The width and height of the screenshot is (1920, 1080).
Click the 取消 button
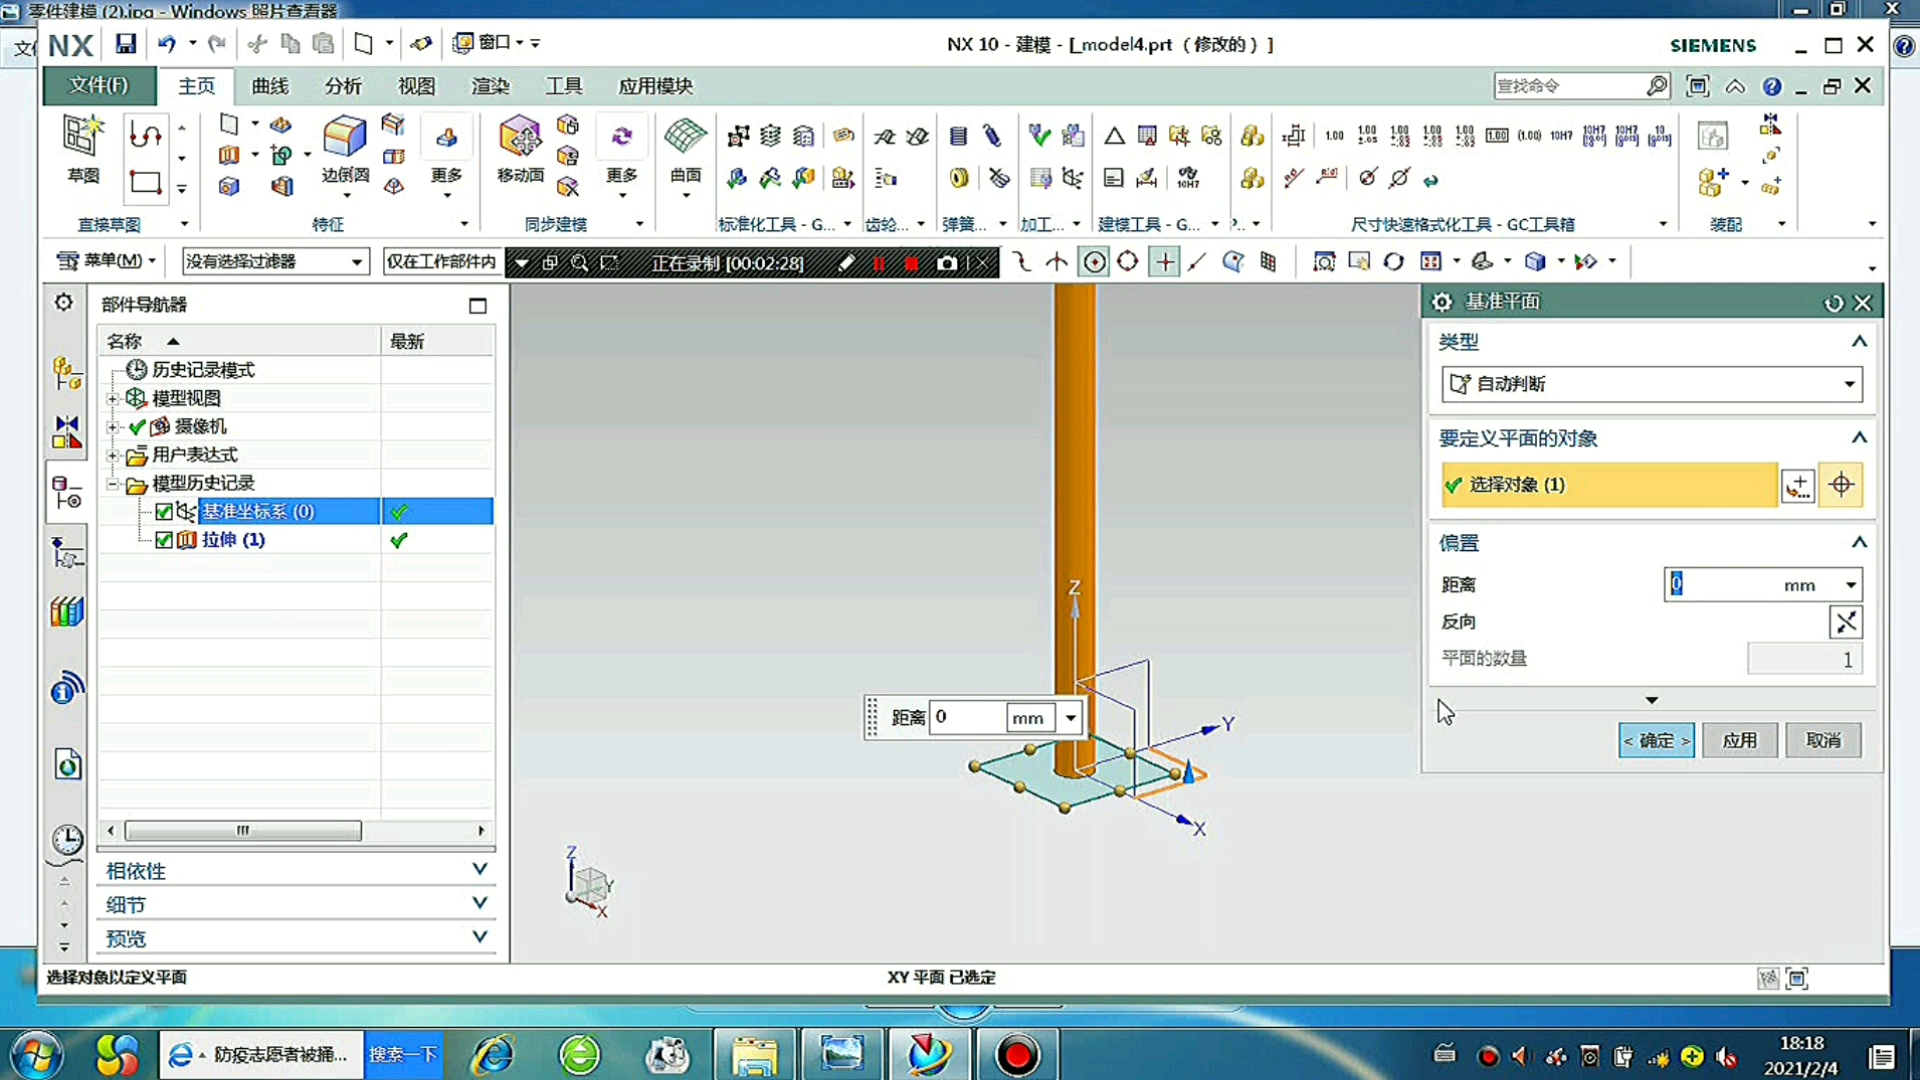click(1823, 740)
